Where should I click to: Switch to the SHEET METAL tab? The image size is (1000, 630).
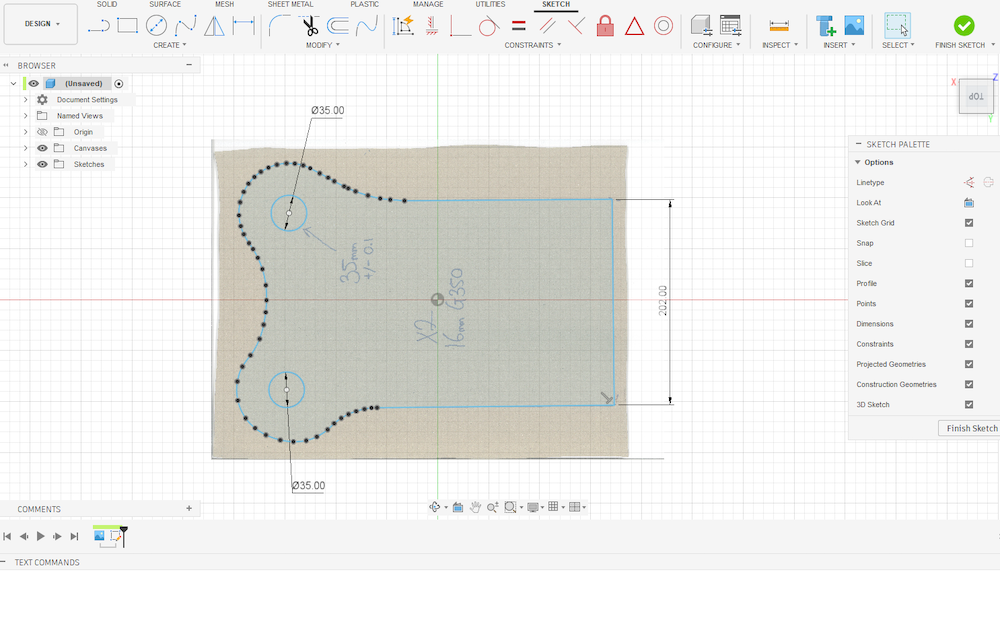point(290,5)
